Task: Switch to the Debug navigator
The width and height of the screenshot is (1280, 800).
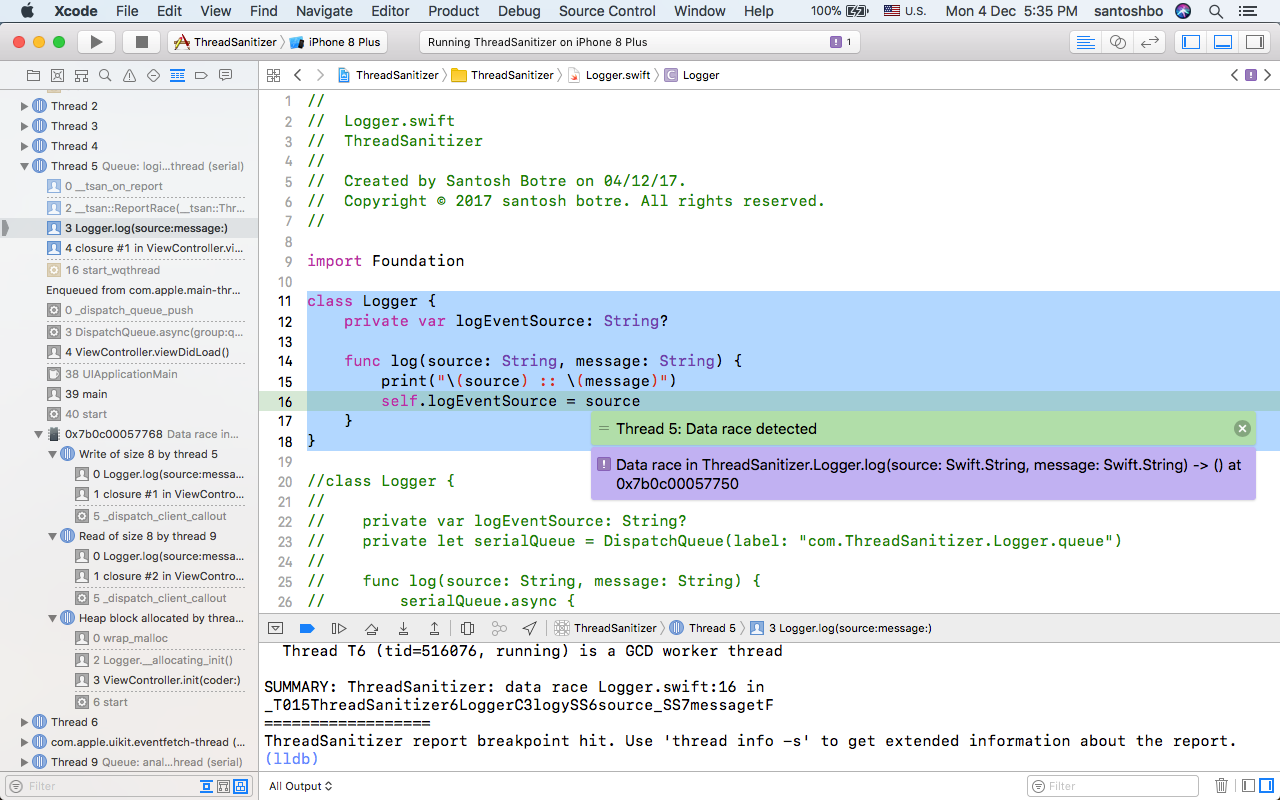Action: coord(177,75)
